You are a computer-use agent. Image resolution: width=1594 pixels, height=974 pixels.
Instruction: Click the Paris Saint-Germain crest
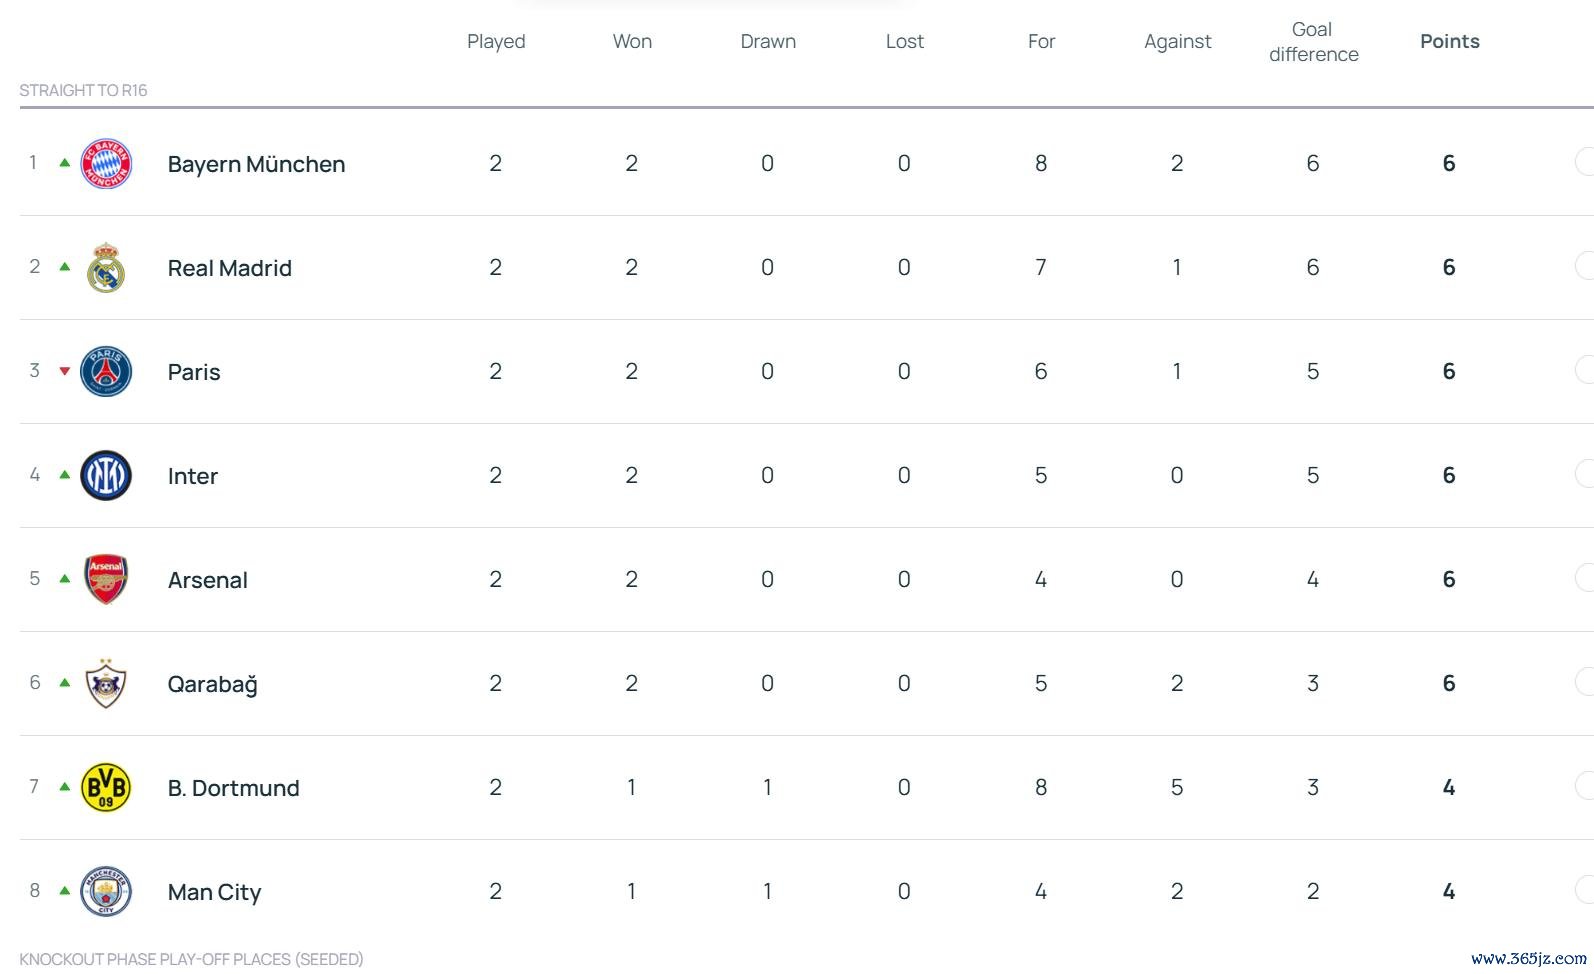tap(106, 372)
